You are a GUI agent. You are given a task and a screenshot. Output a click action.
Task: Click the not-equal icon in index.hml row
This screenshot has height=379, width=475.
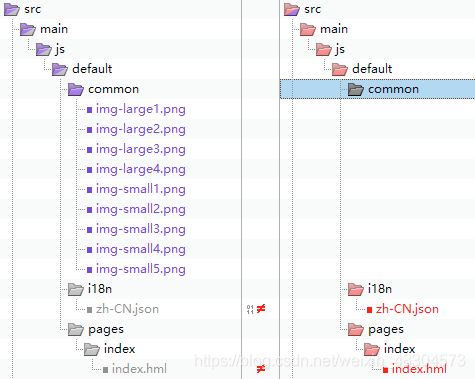(x=261, y=369)
